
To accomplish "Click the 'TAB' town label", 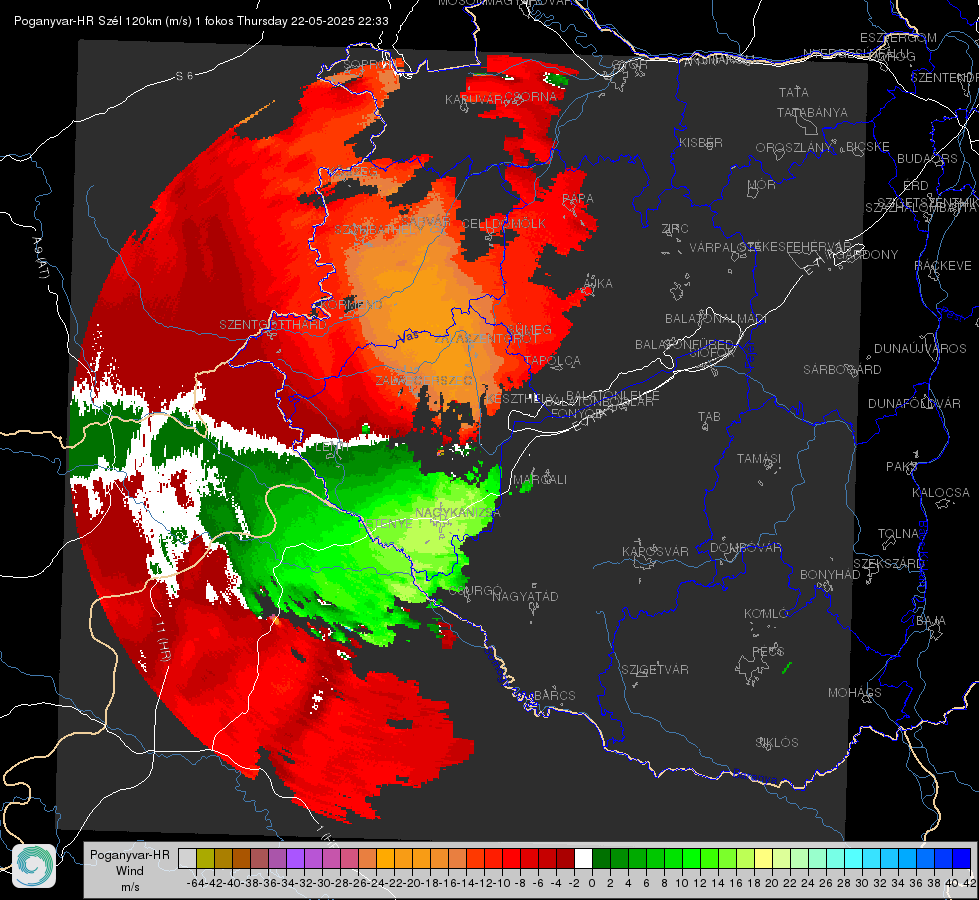I will [709, 417].
